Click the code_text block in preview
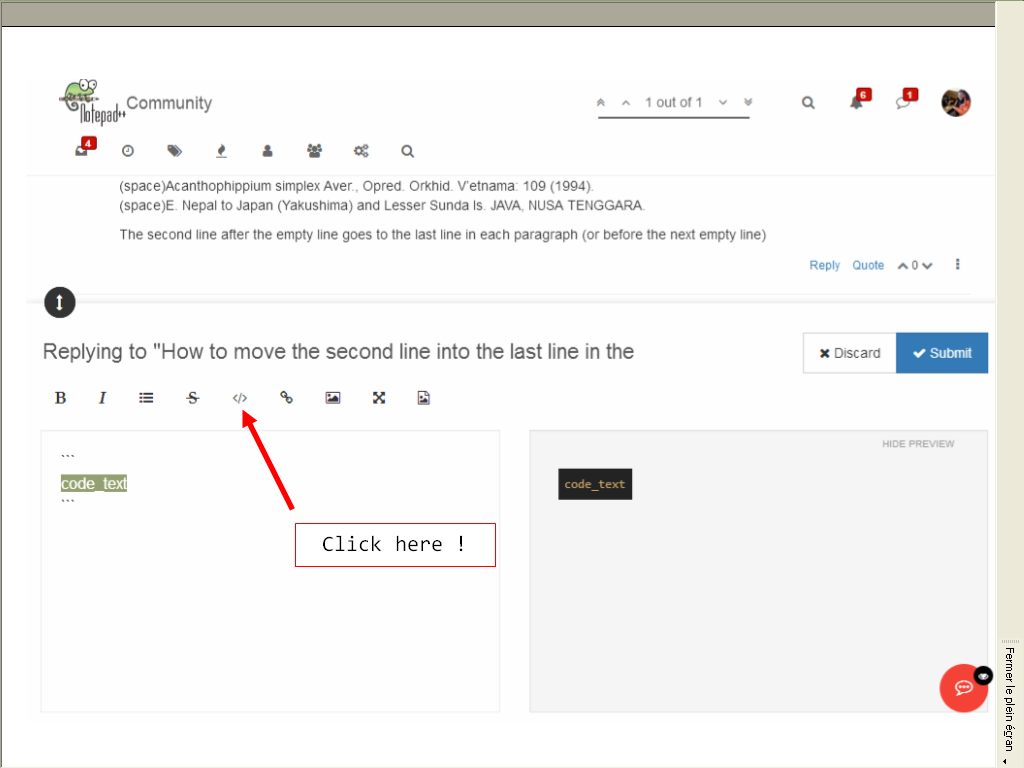The width and height of the screenshot is (1024, 768). pos(595,484)
